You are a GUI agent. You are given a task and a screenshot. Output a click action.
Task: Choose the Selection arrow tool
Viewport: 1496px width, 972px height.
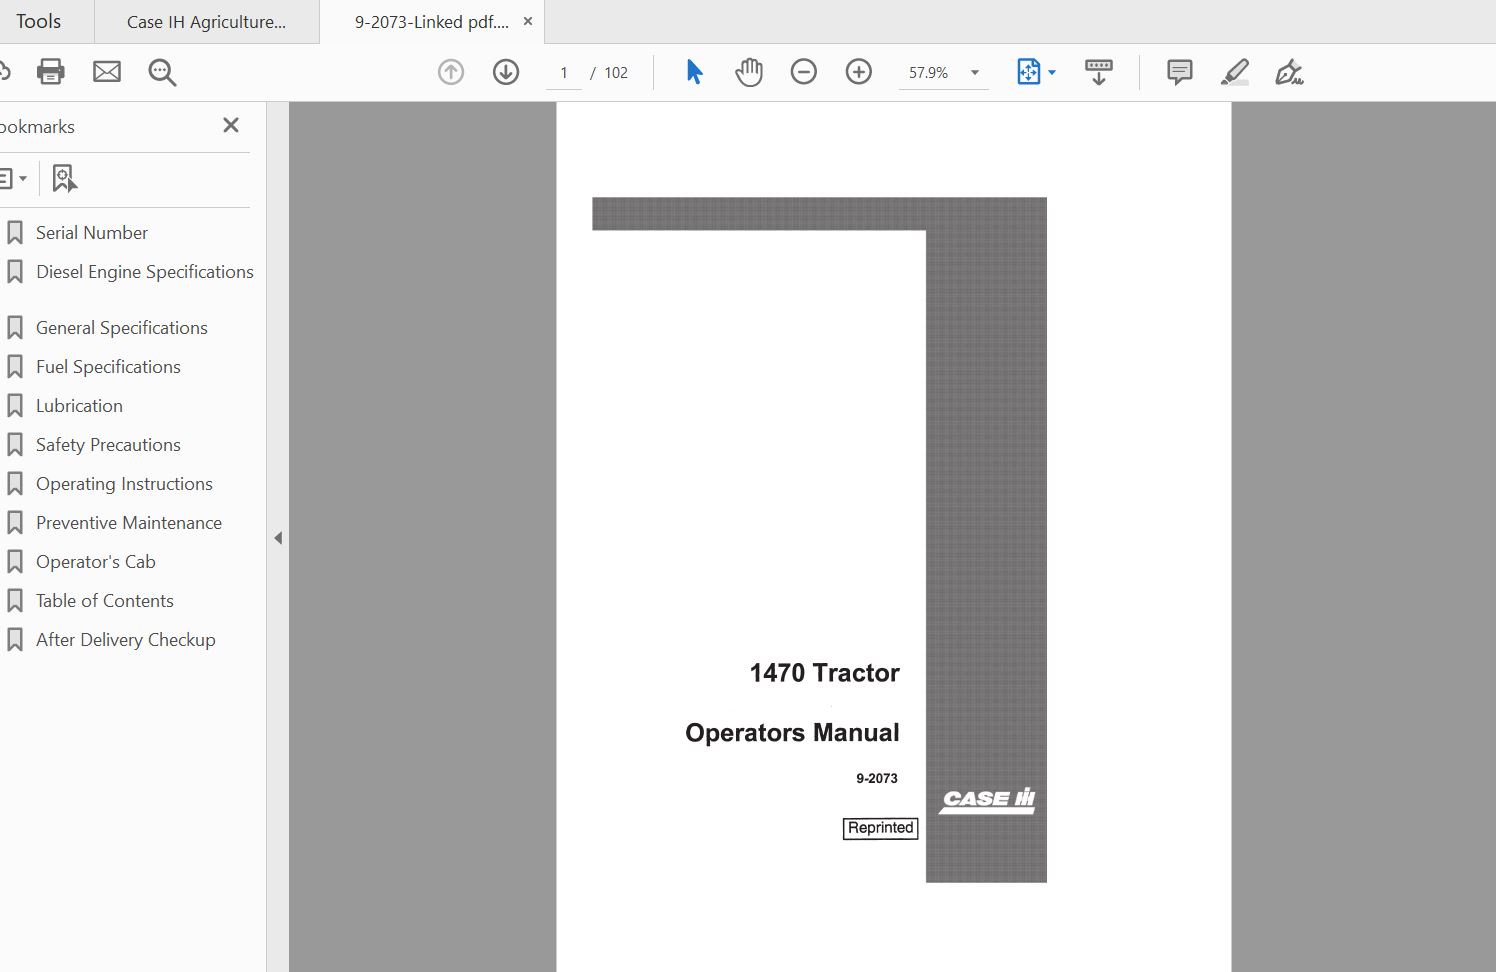694,72
